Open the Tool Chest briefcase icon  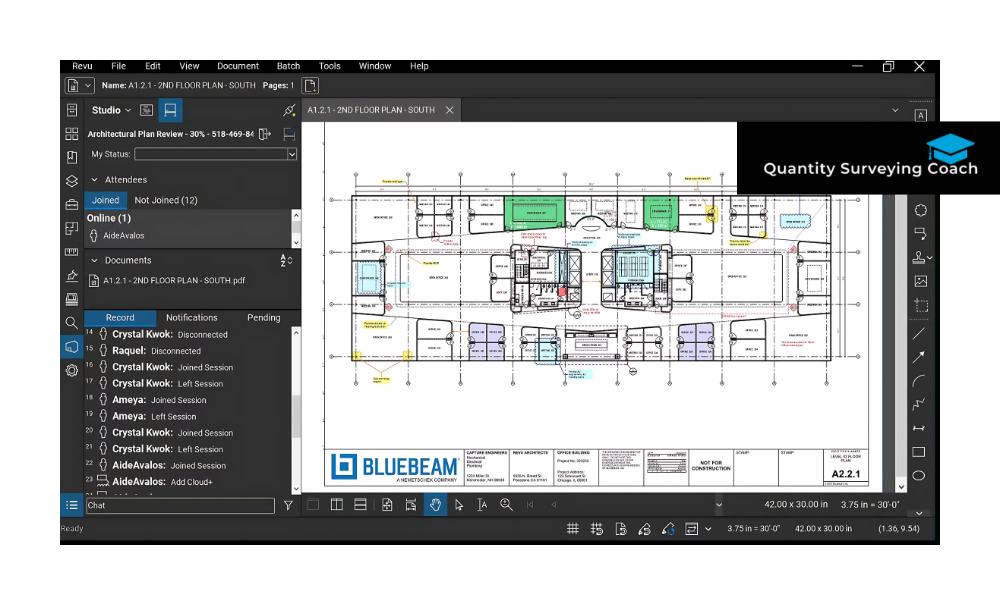point(71,205)
